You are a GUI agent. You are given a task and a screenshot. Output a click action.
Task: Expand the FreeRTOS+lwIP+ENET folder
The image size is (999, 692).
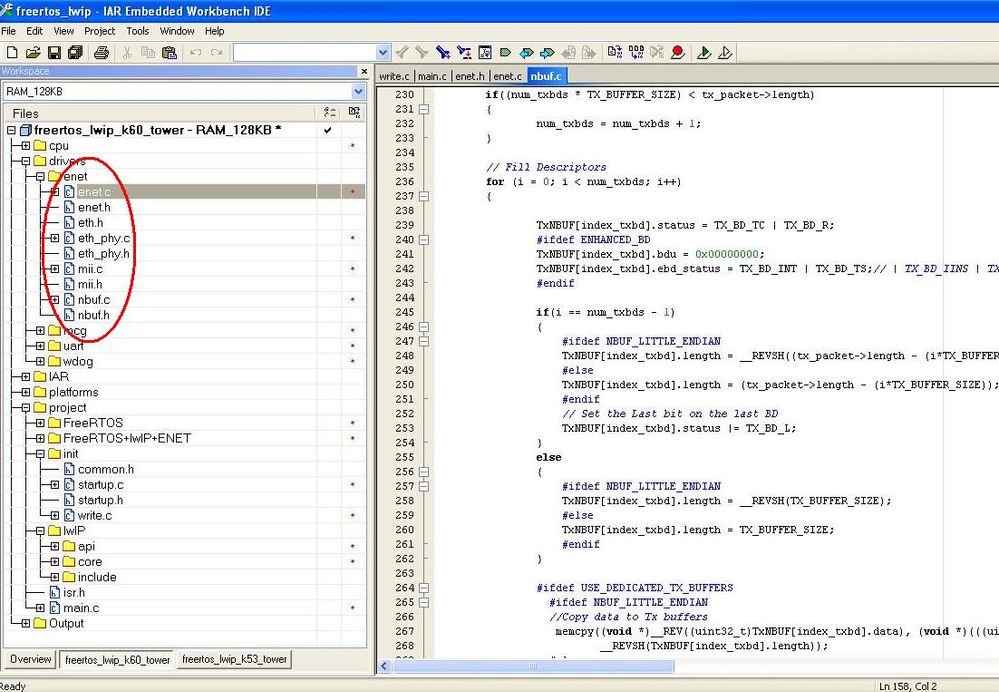pos(40,438)
